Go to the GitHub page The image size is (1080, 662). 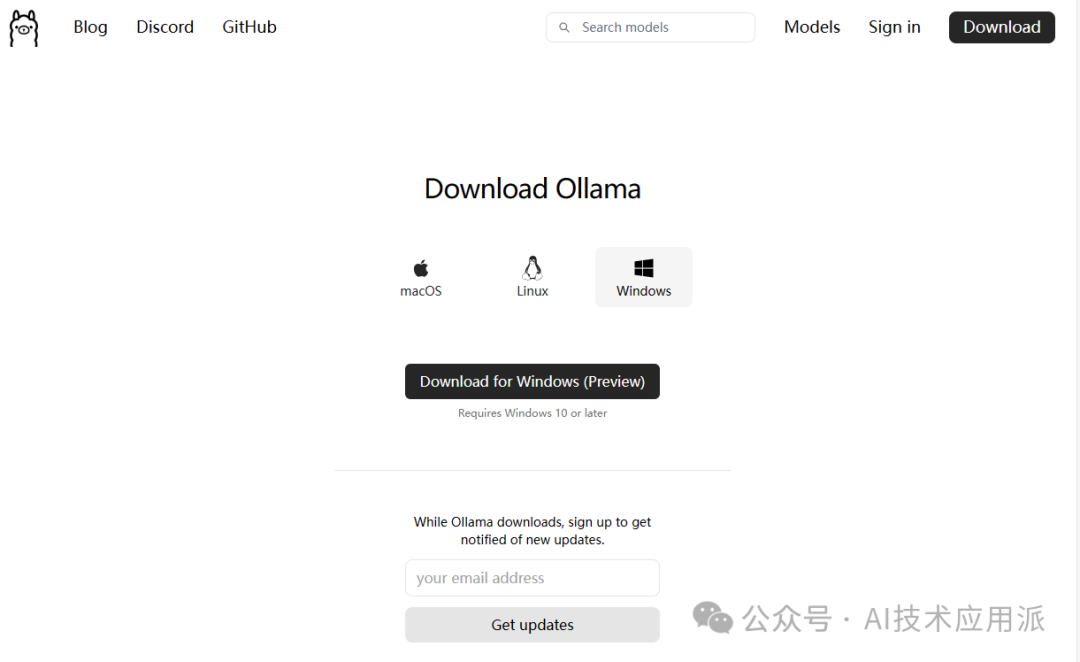tap(249, 27)
